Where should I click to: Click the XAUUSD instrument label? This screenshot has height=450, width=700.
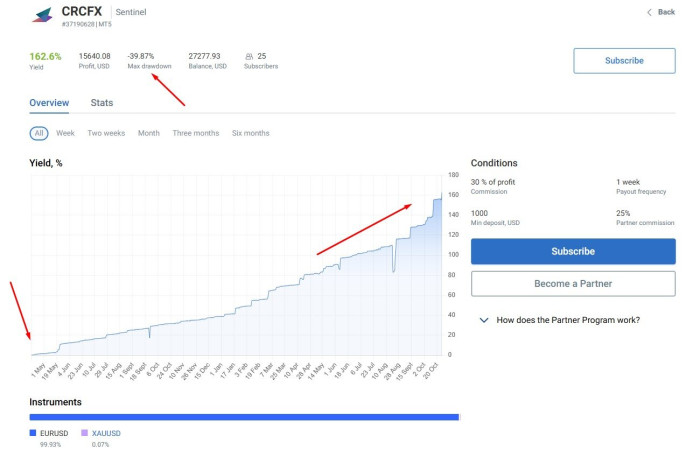pos(106,433)
